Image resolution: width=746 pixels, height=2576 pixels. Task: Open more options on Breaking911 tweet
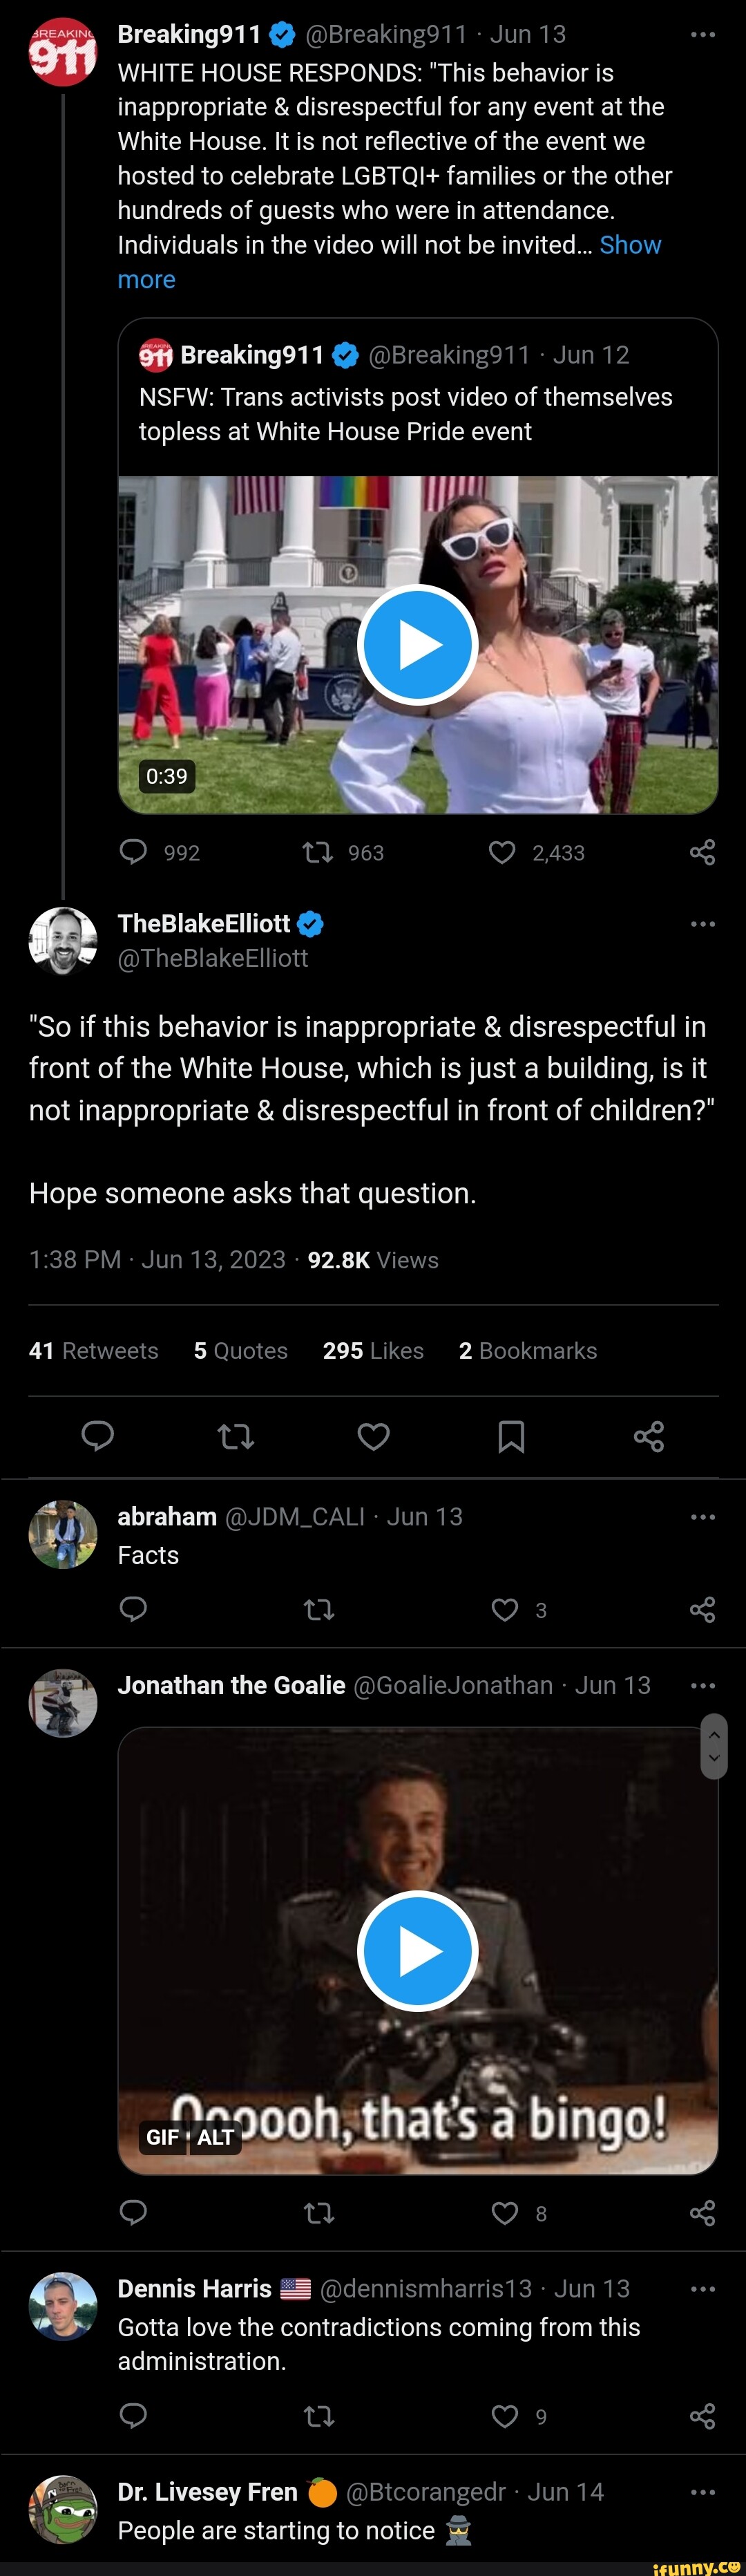click(x=702, y=35)
